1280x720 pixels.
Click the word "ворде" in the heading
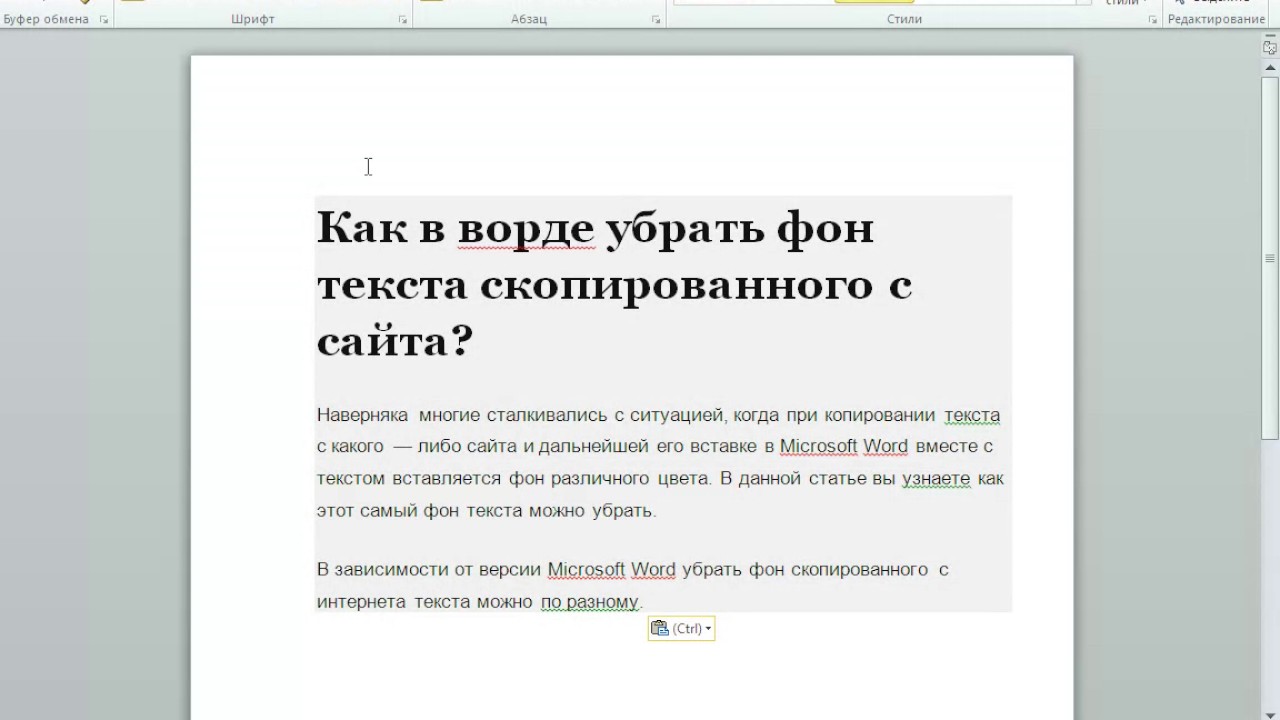coord(526,228)
